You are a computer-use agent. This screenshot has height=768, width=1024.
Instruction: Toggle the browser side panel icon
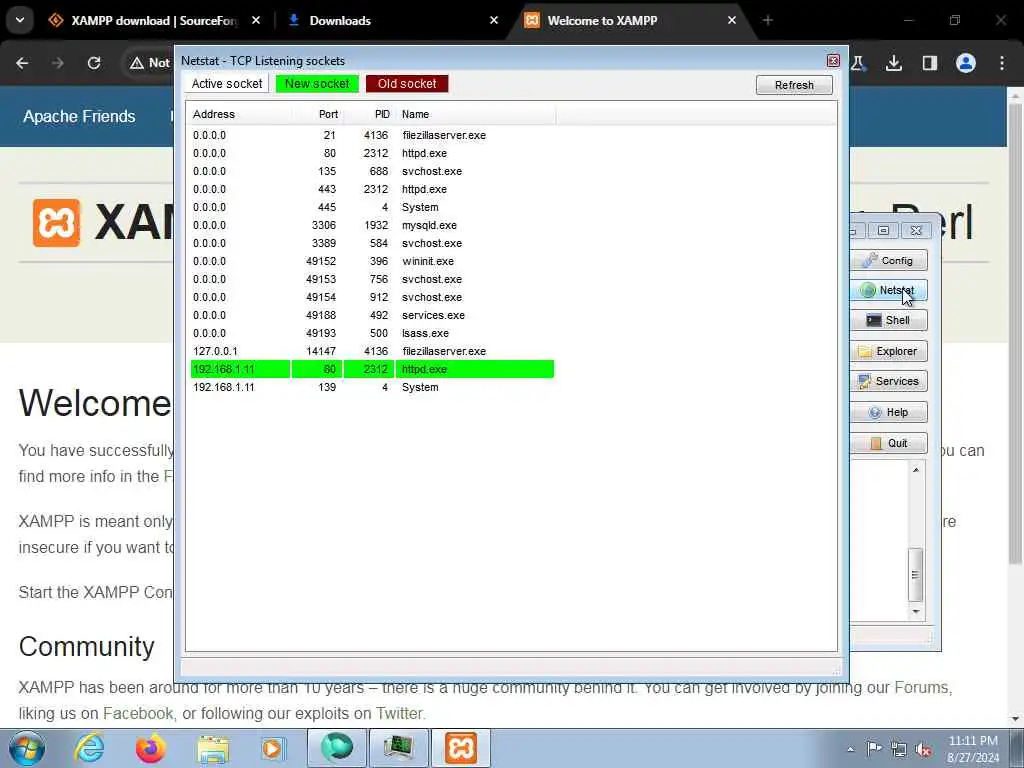coord(930,63)
